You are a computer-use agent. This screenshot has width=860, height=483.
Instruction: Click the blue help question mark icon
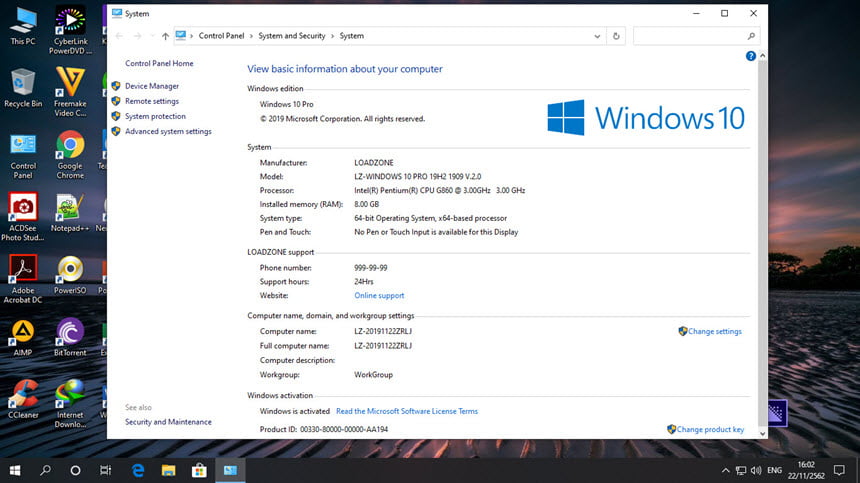coord(751,56)
